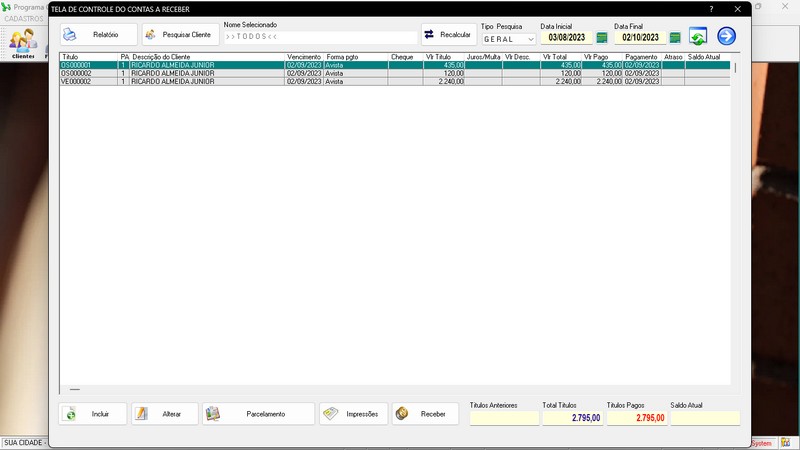Click the Pagamento column header

tap(642, 57)
